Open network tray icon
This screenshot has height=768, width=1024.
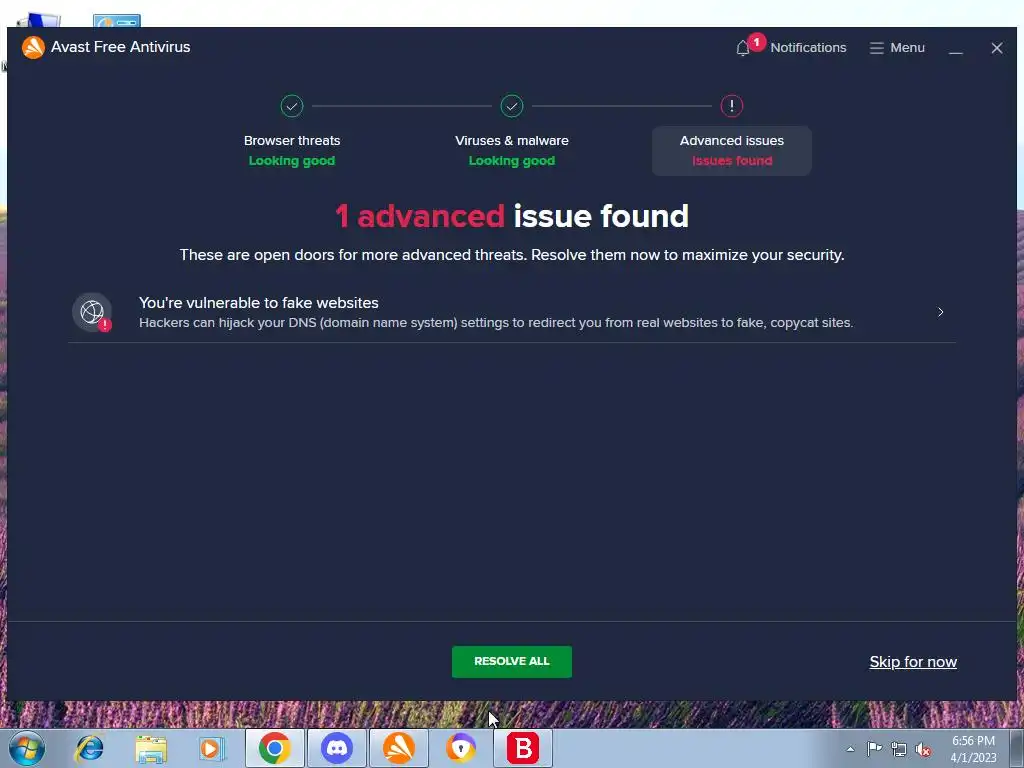pyautogui.click(x=899, y=750)
